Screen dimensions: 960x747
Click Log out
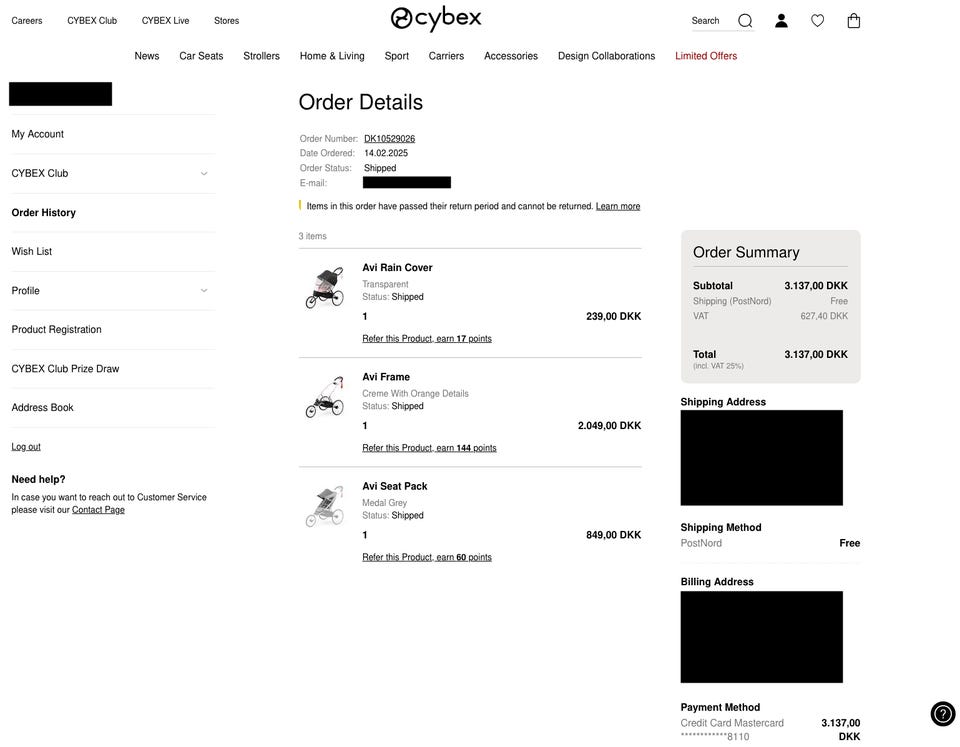click(26, 447)
